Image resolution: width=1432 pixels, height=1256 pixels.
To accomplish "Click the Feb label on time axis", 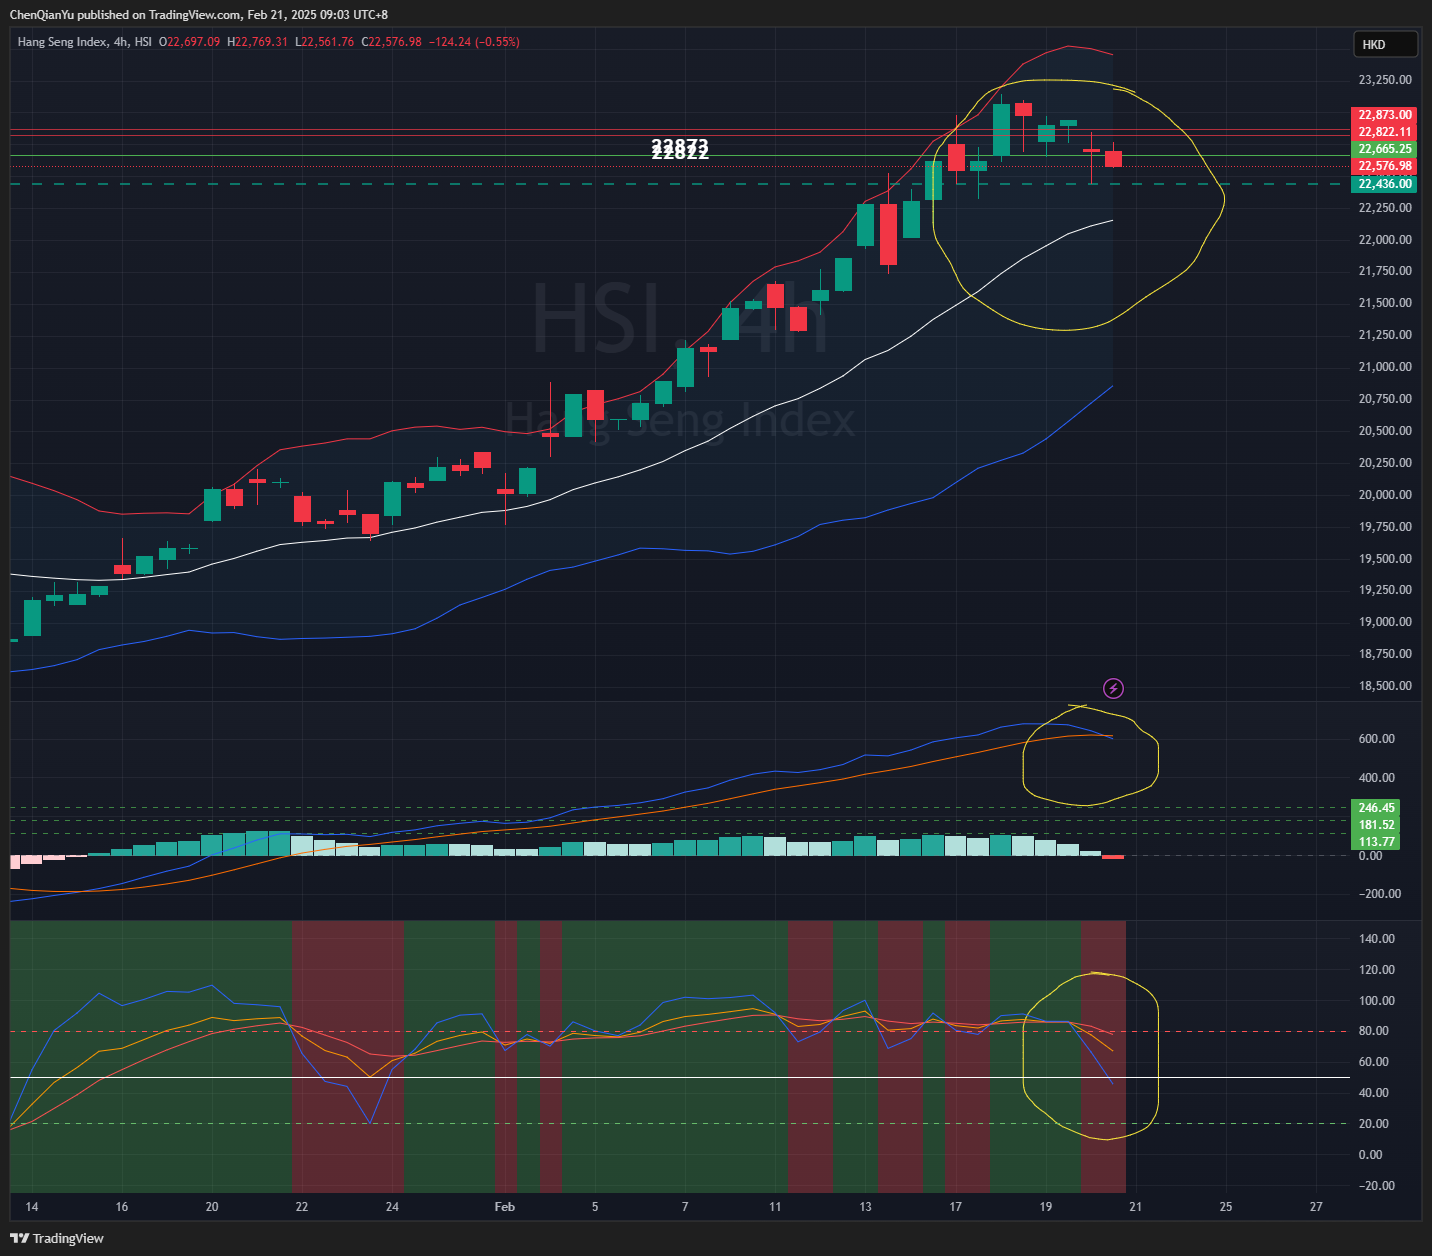I will tap(505, 1207).
